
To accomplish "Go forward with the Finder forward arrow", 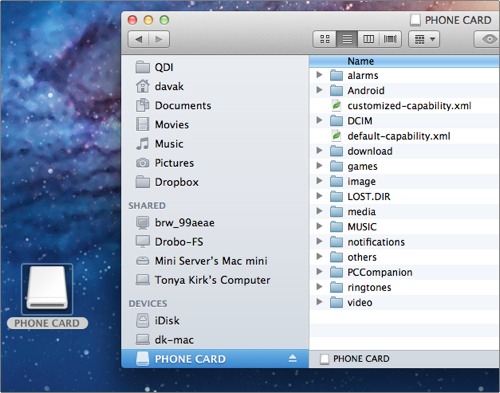I will tap(159, 39).
